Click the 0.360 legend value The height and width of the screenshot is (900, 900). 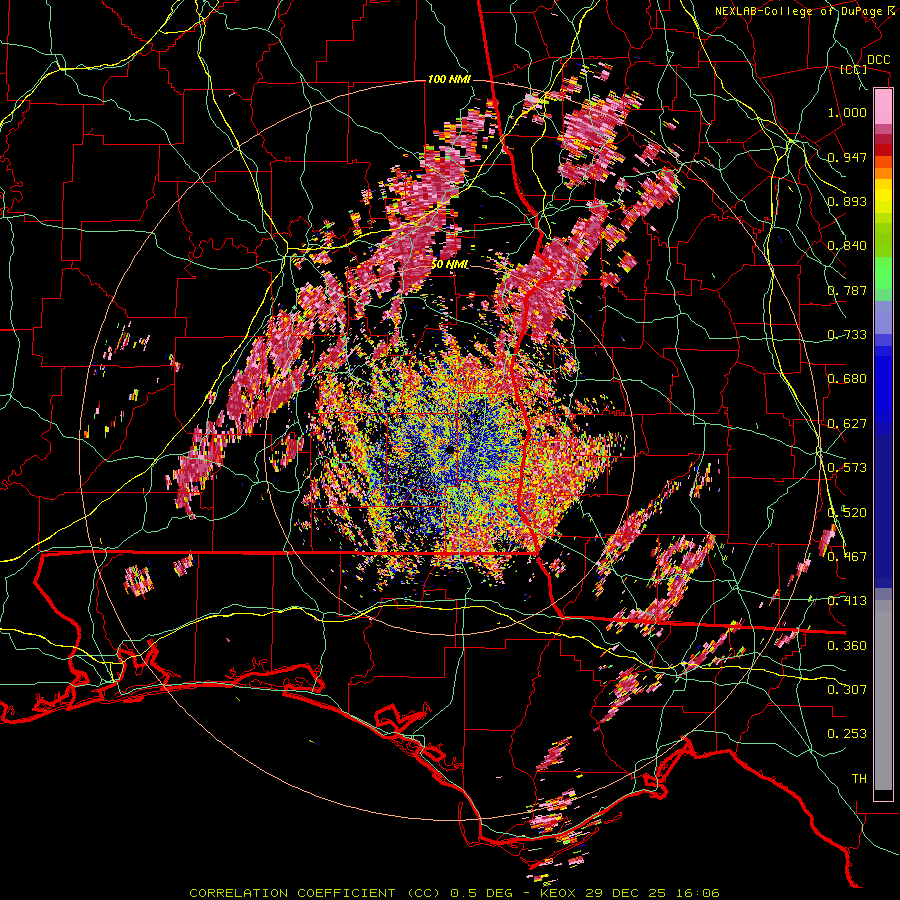click(847, 645)
